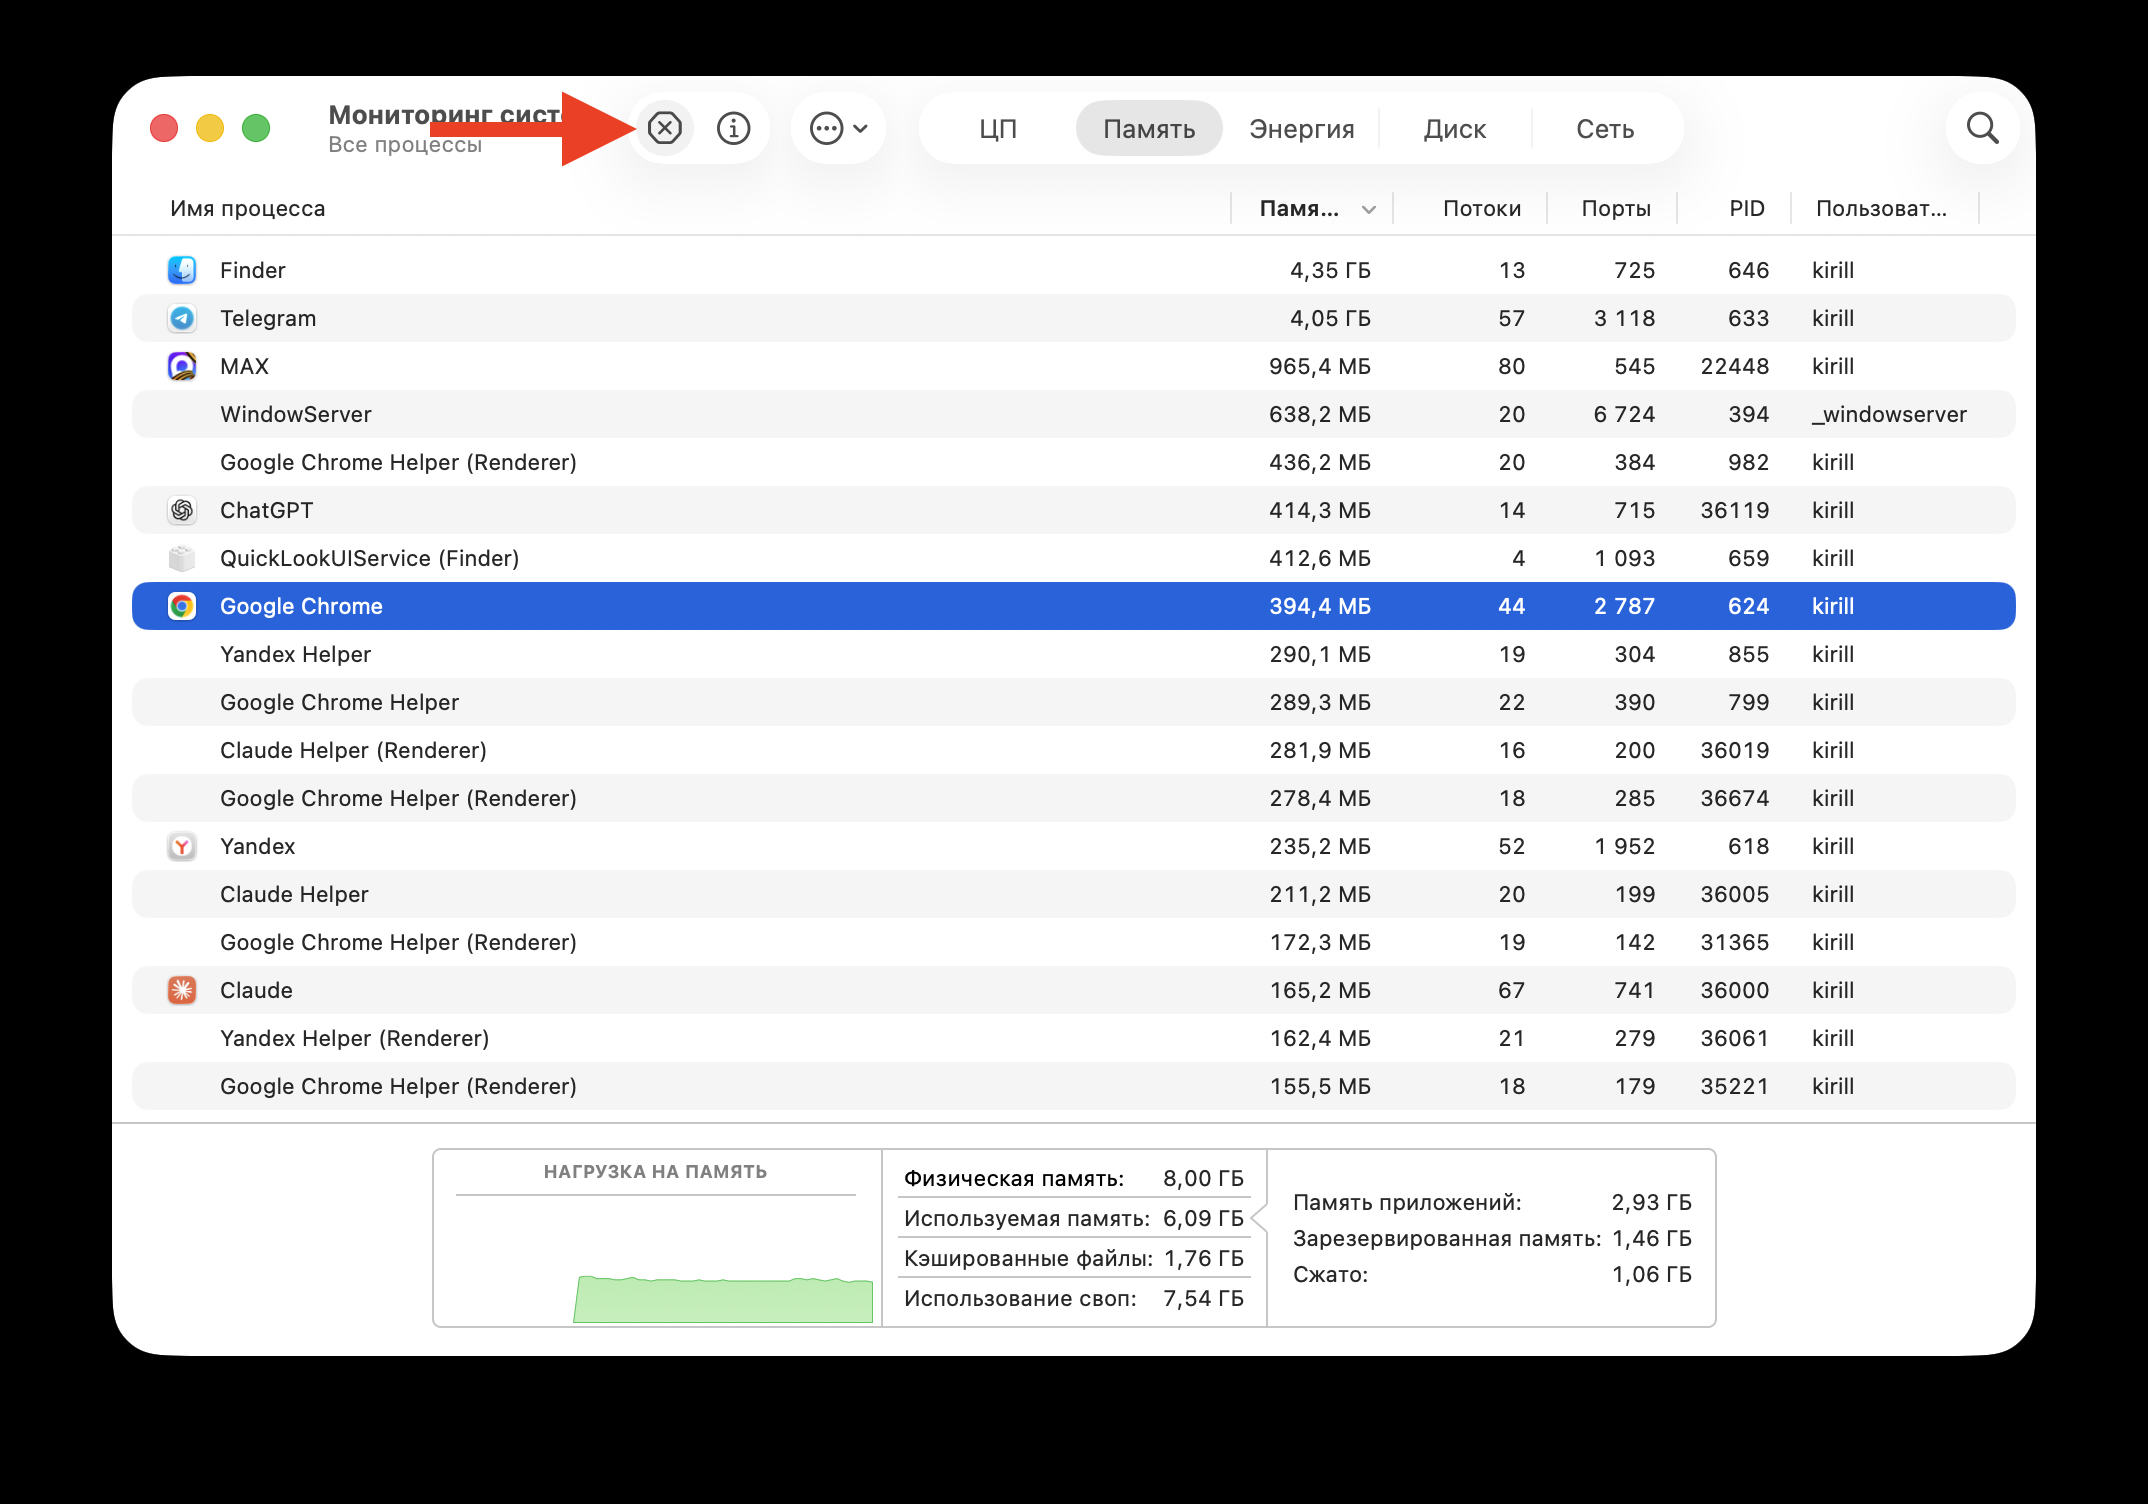Screen dimensions: 2148x1504
Task: Click the Кэшированные файлы 1,76 ГБ entry
Action: (1073, 1258)
